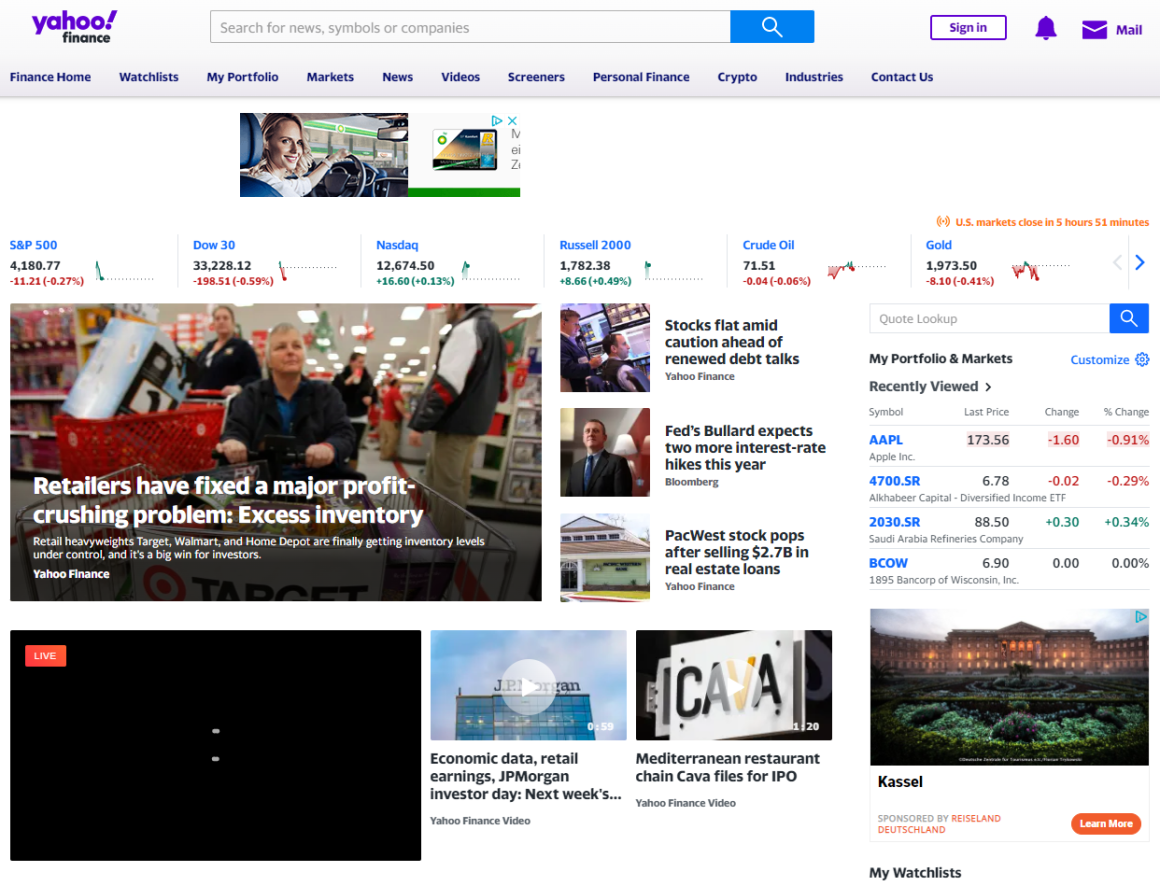Open the Target retailers headline image
This screenshot has height=886, width=1160.
(275, 452)
